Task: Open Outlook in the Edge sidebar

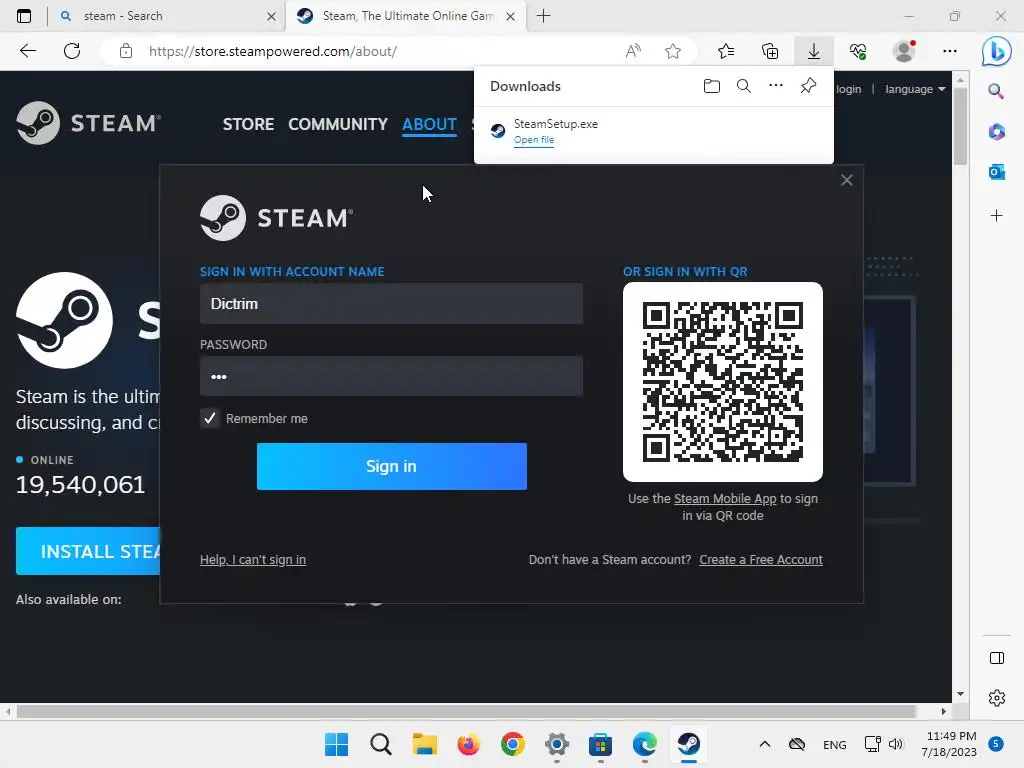Action: [997, 172]
